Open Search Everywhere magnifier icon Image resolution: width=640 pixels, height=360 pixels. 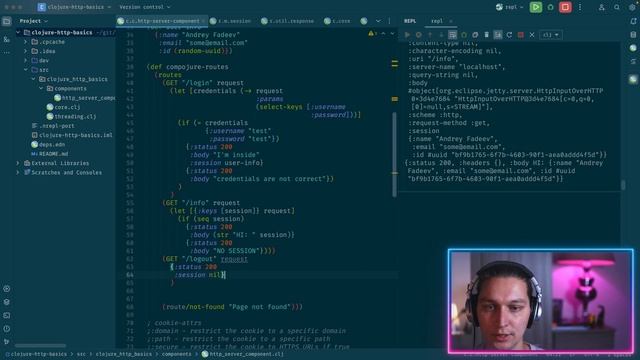(x=617, y=7)
